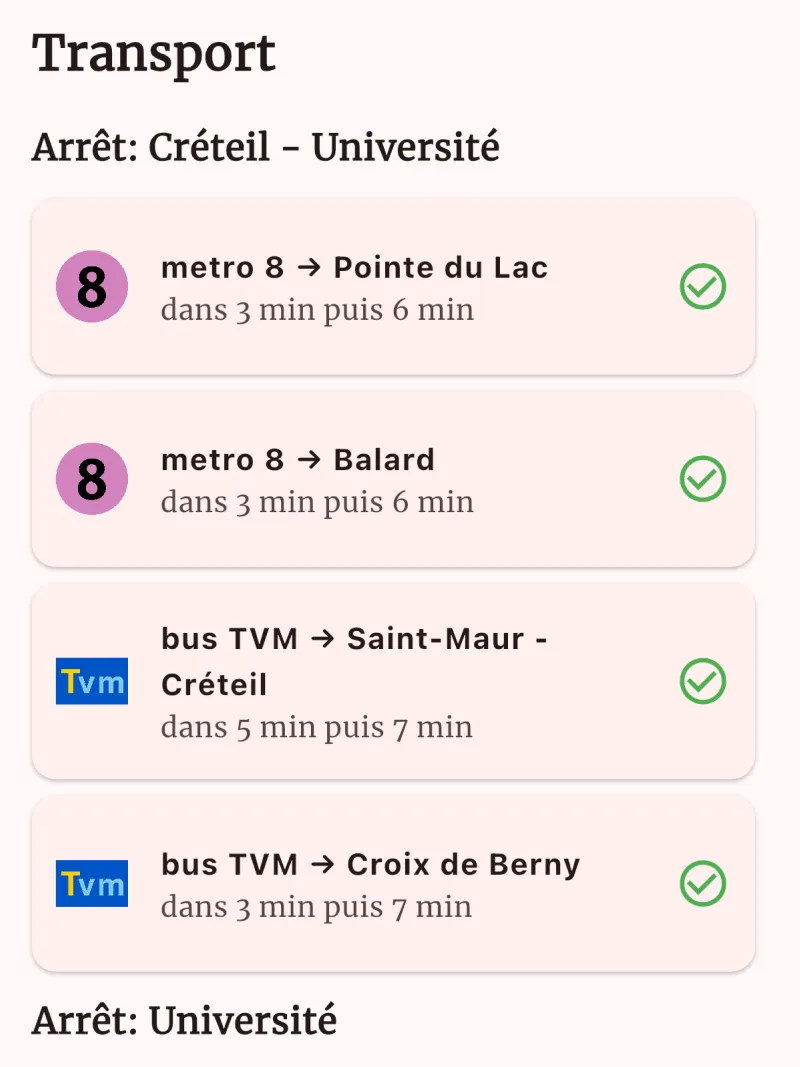Click the wait times under Pointe du Lac
The image size is (800, 1067).
click(x=317, y=310)
